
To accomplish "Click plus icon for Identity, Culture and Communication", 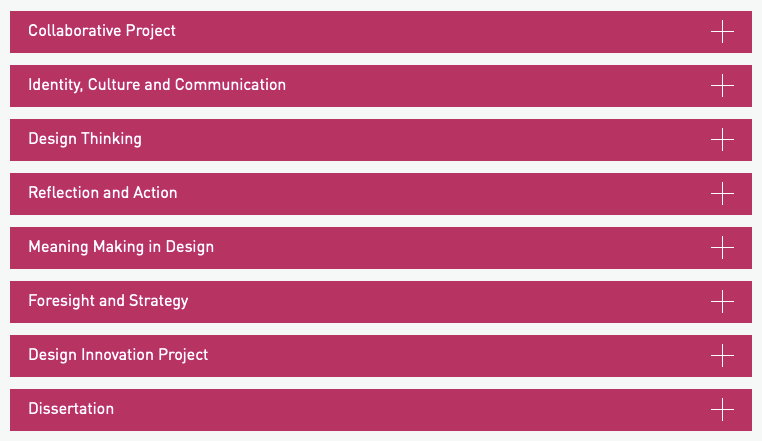I will 721,86.
